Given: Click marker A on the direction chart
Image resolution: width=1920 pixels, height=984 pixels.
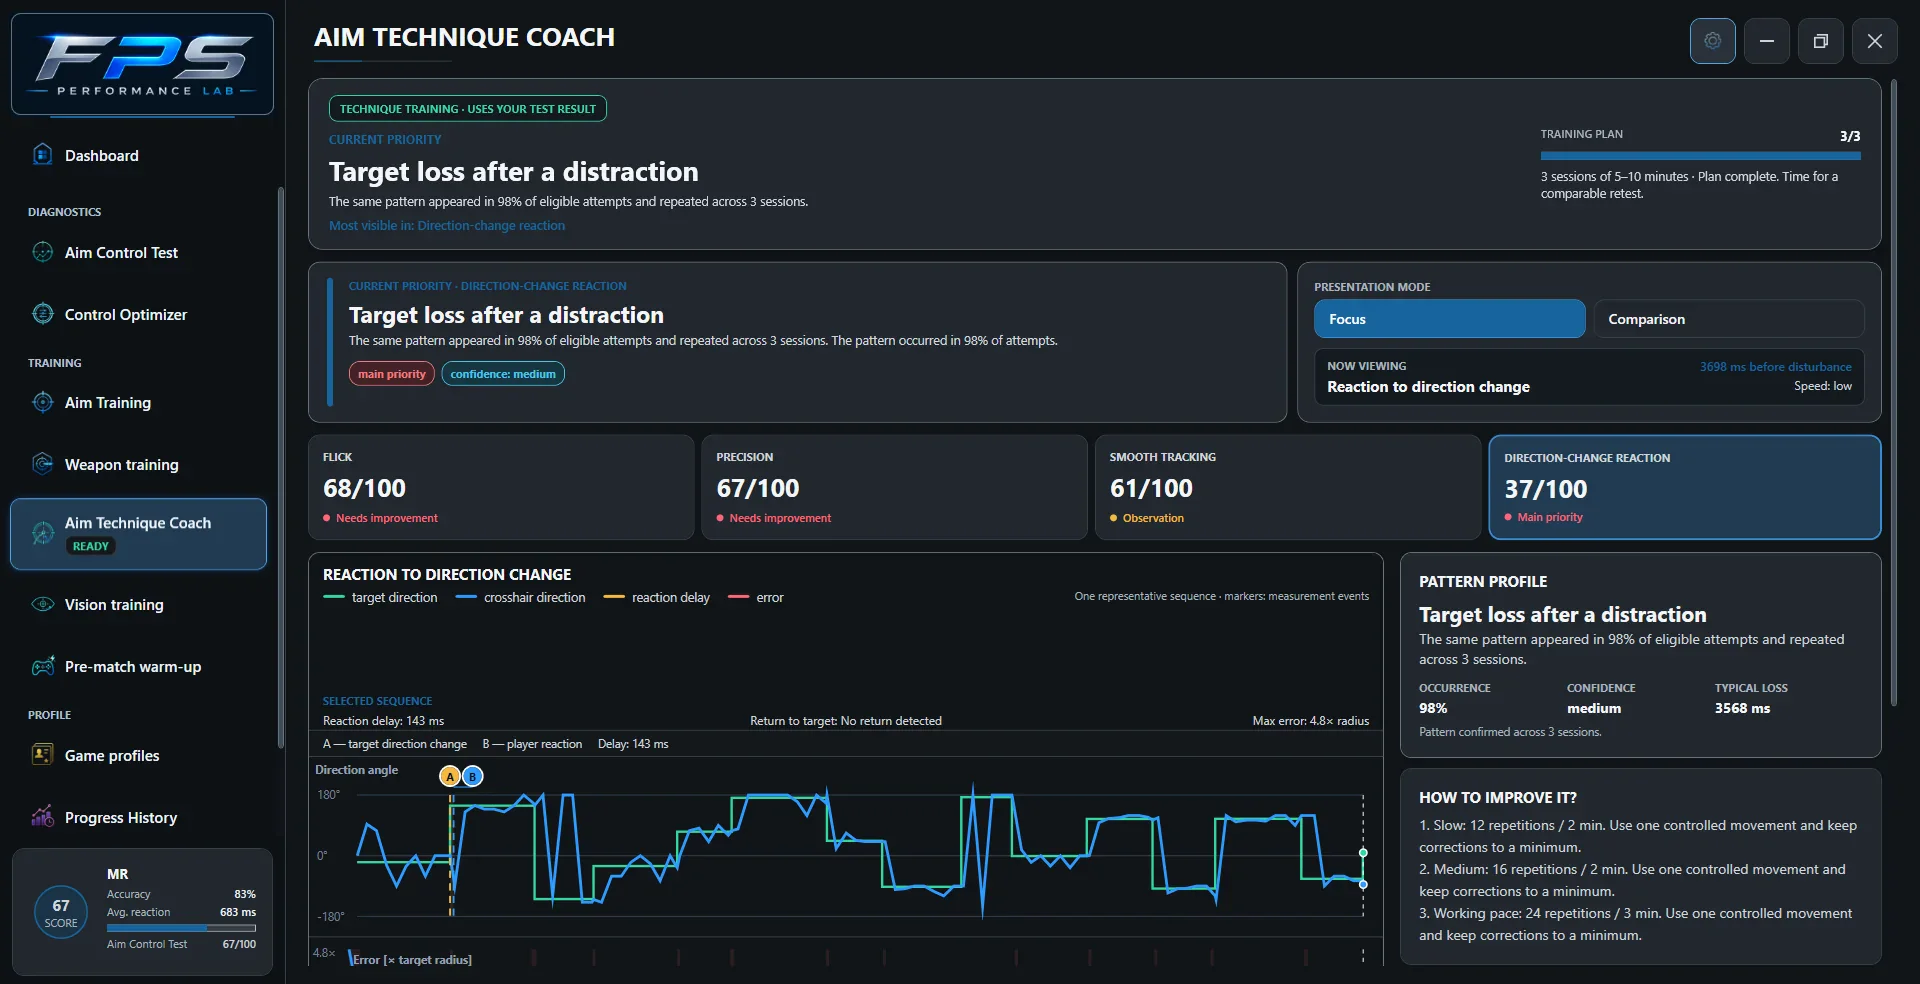Looking at the screenshot, I should tap(450, 776).
